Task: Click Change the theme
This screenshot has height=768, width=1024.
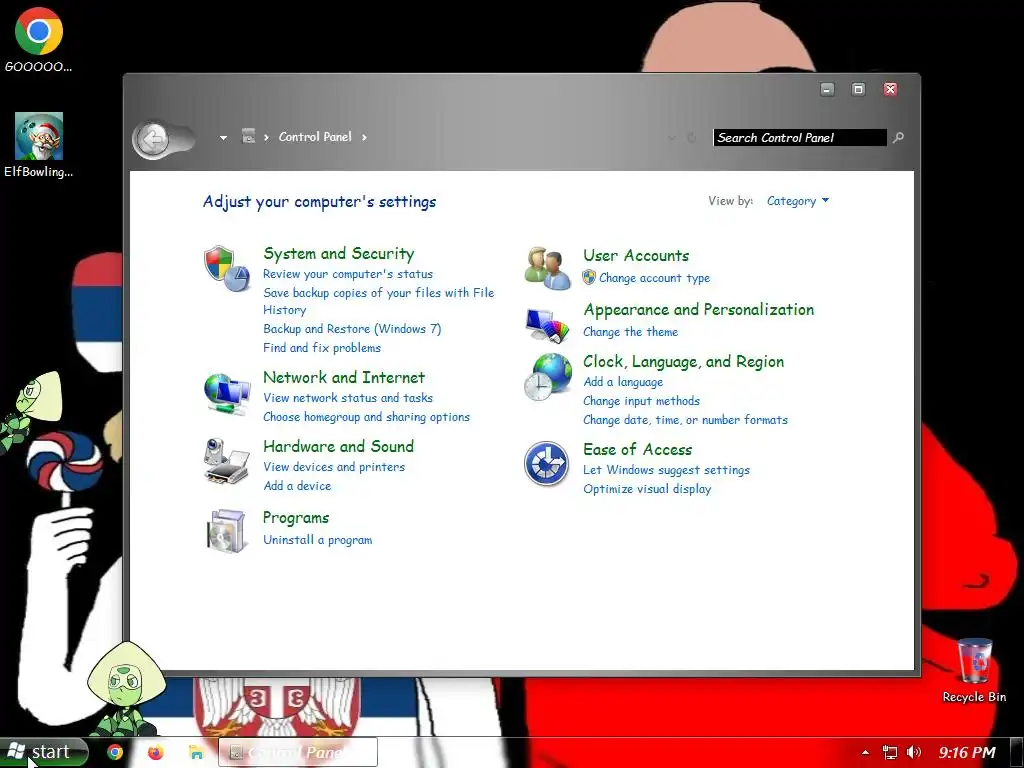Action: (630, 332)
